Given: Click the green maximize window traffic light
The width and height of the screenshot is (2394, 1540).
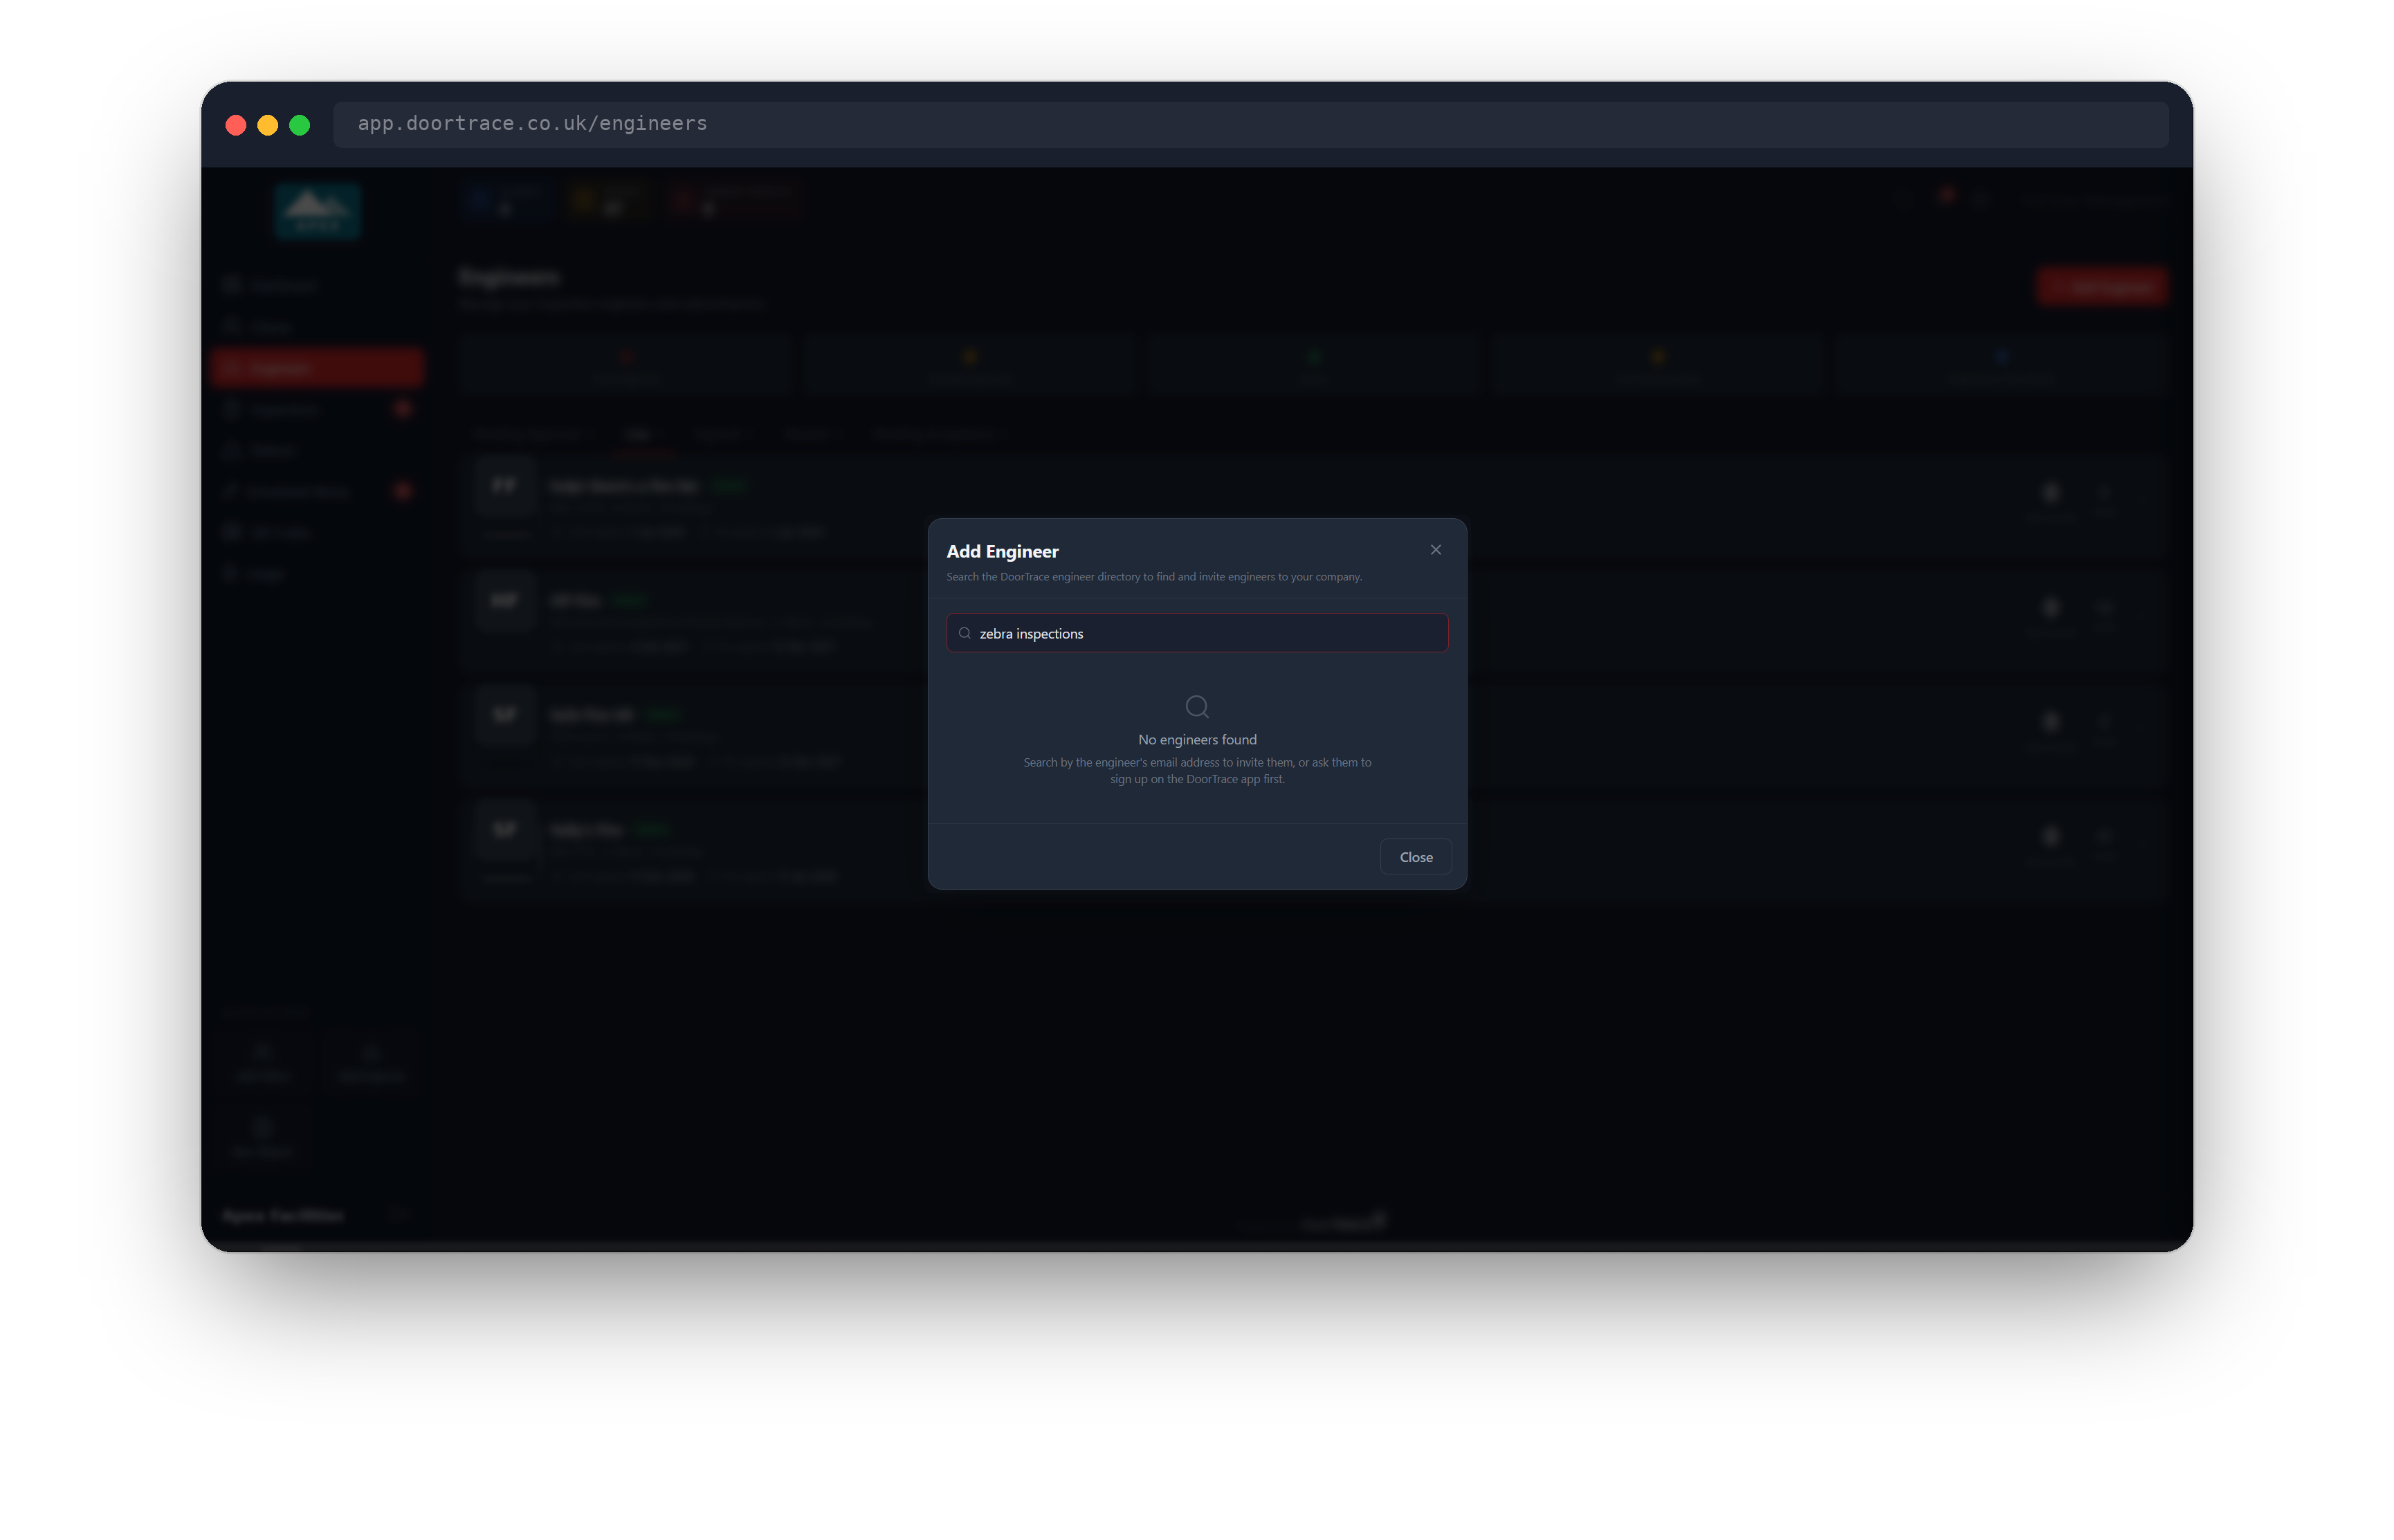Looking at the screenshot, I should [300, 125].
